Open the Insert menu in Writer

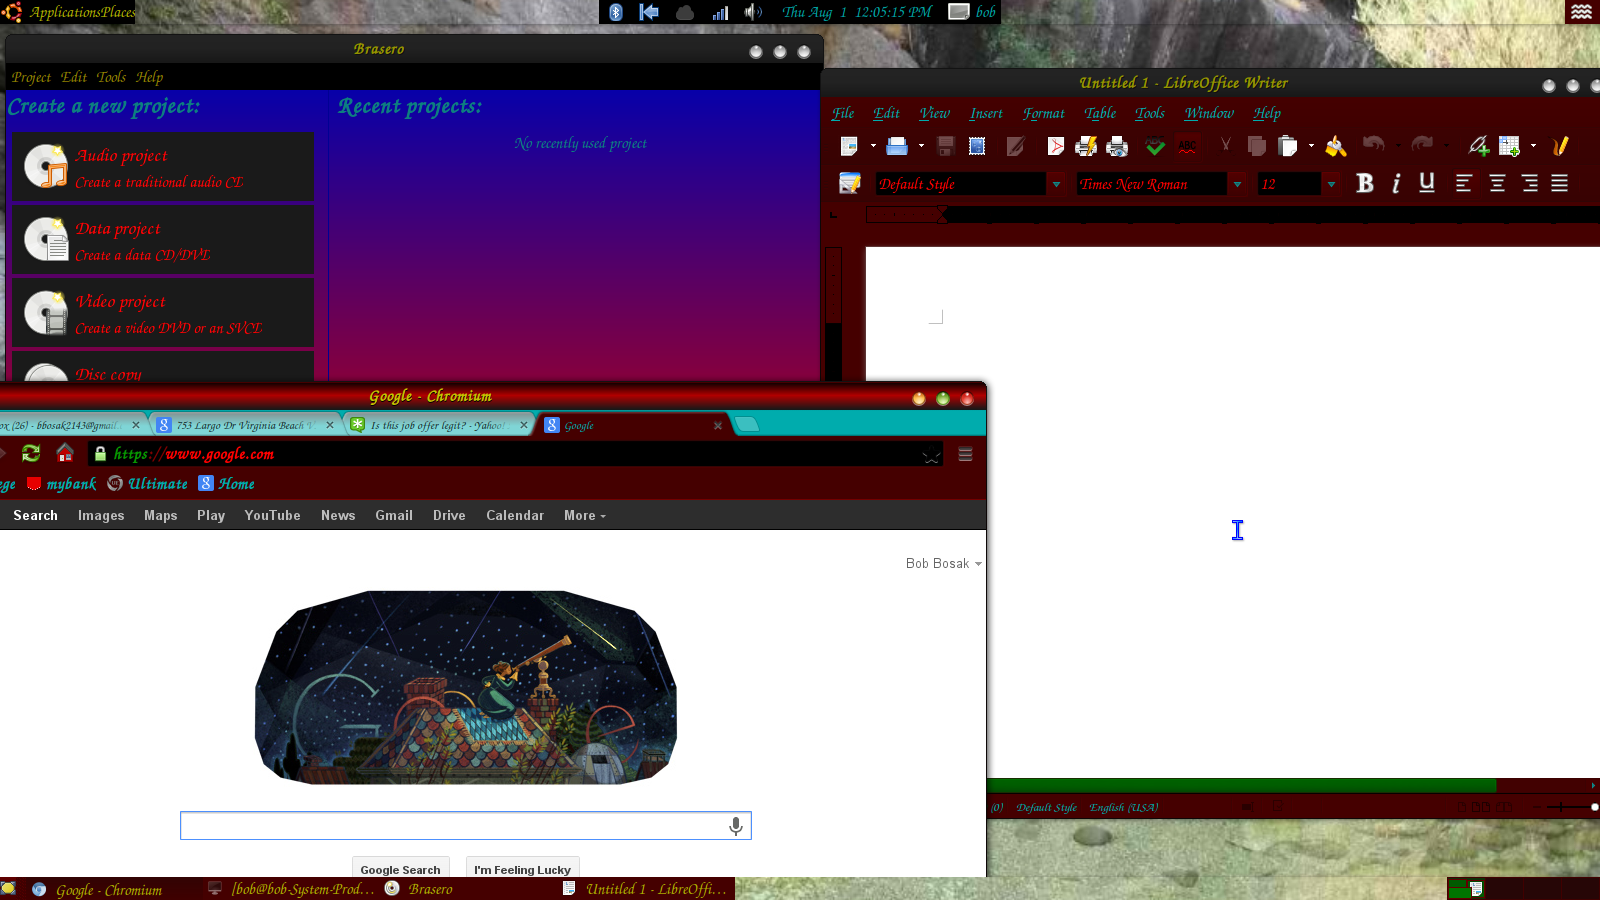pos(985,113)
